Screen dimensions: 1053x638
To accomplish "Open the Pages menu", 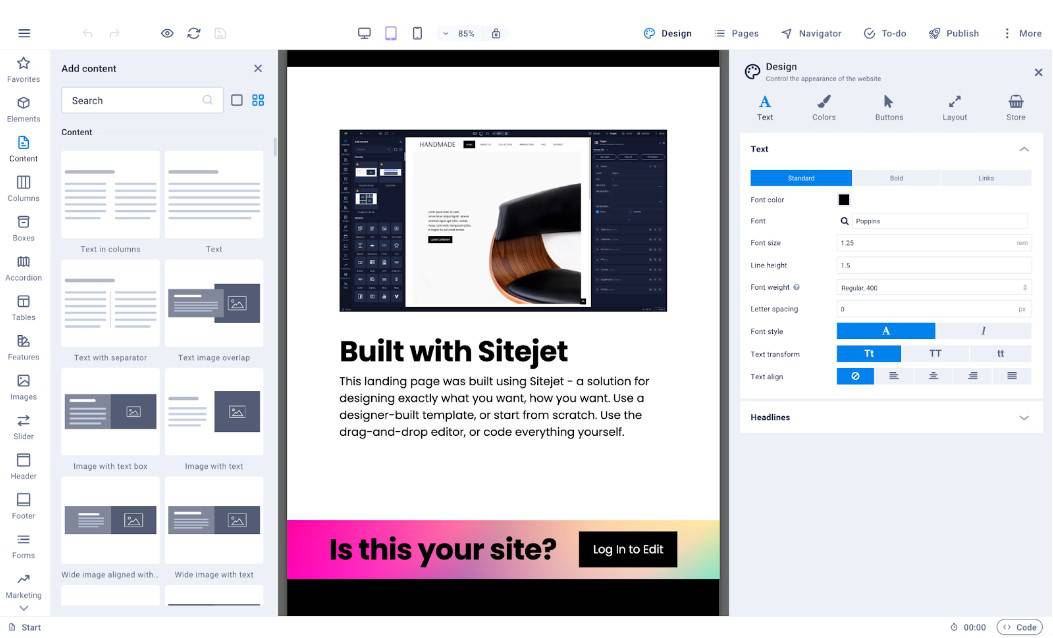I will click(736, 34).
